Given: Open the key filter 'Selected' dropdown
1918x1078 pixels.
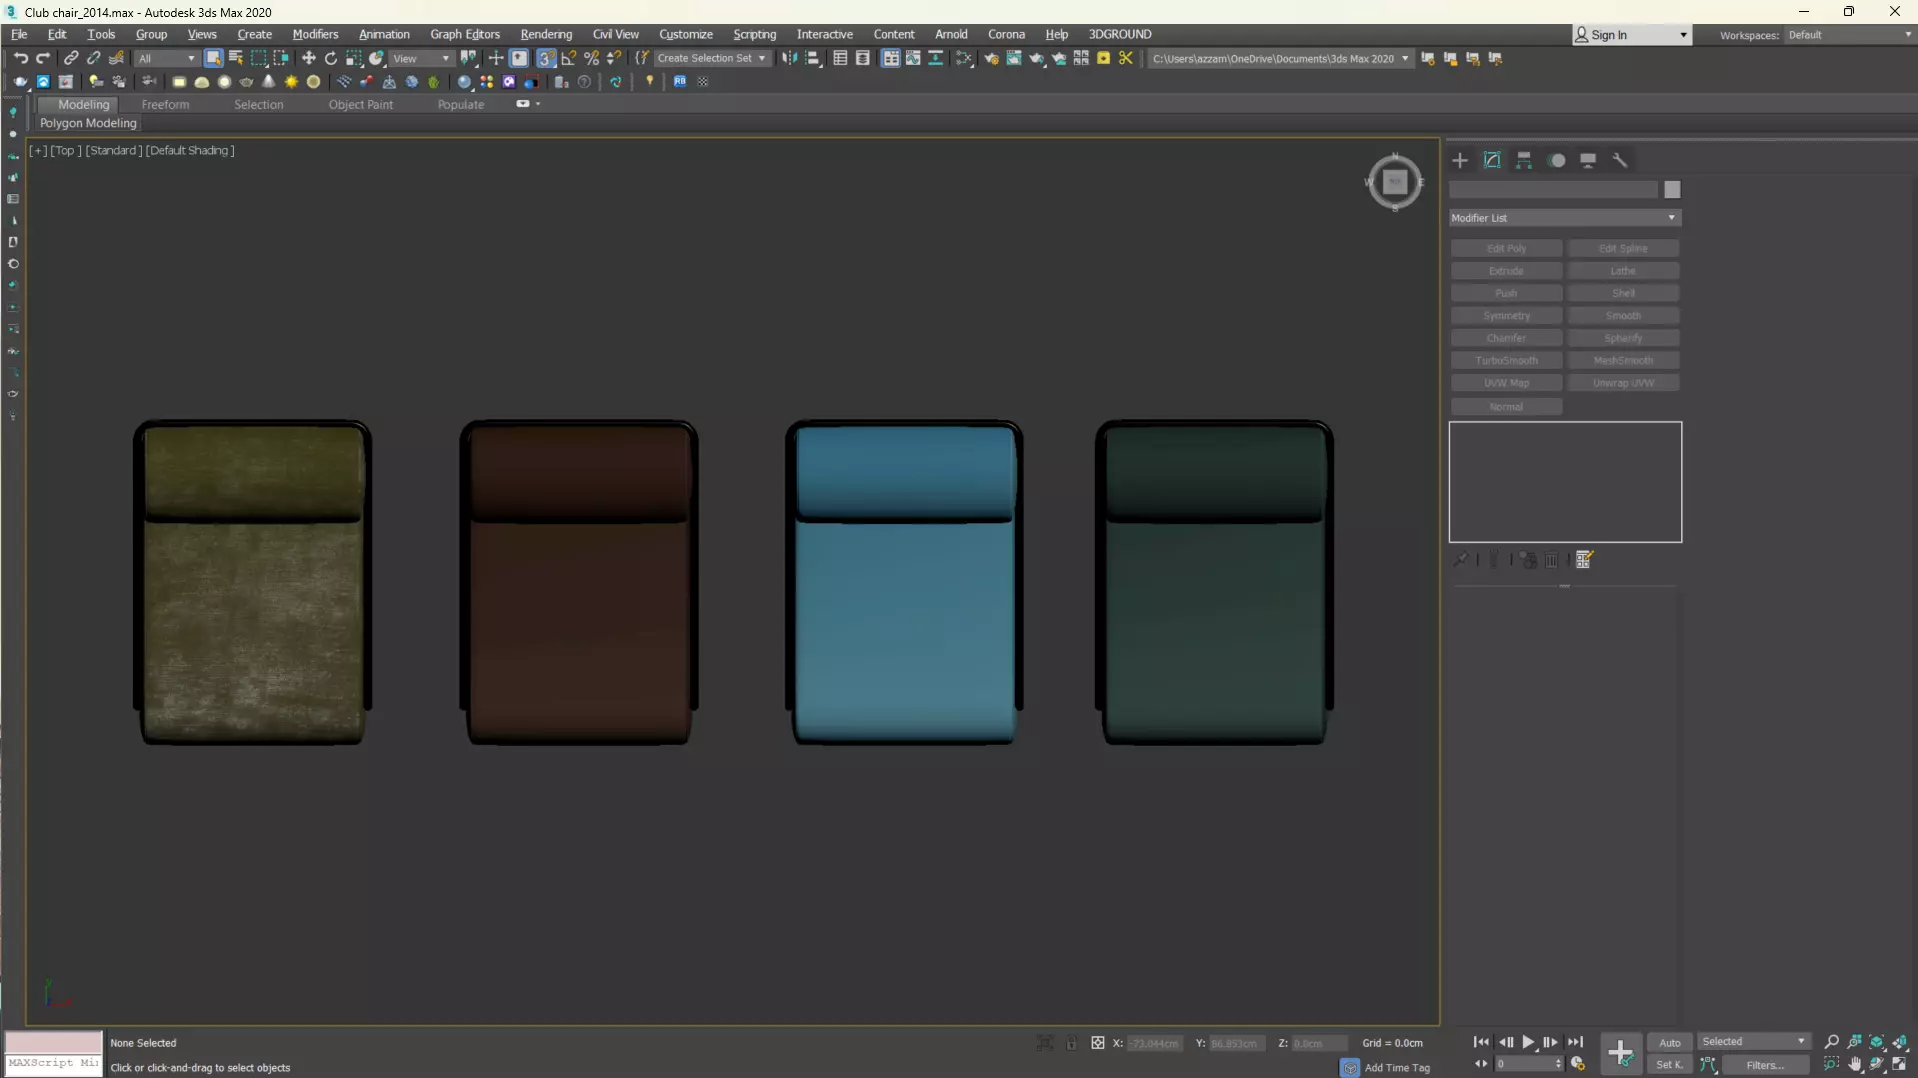Looking at the screenshot, I should point(1754,1042).
